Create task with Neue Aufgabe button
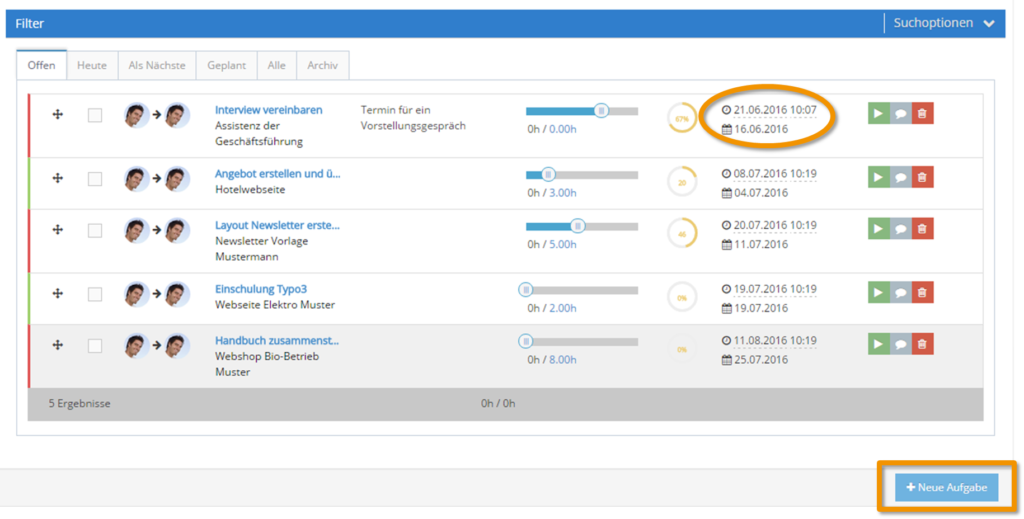The width and height of the screenshot is (1024, 519). [946, 488]
